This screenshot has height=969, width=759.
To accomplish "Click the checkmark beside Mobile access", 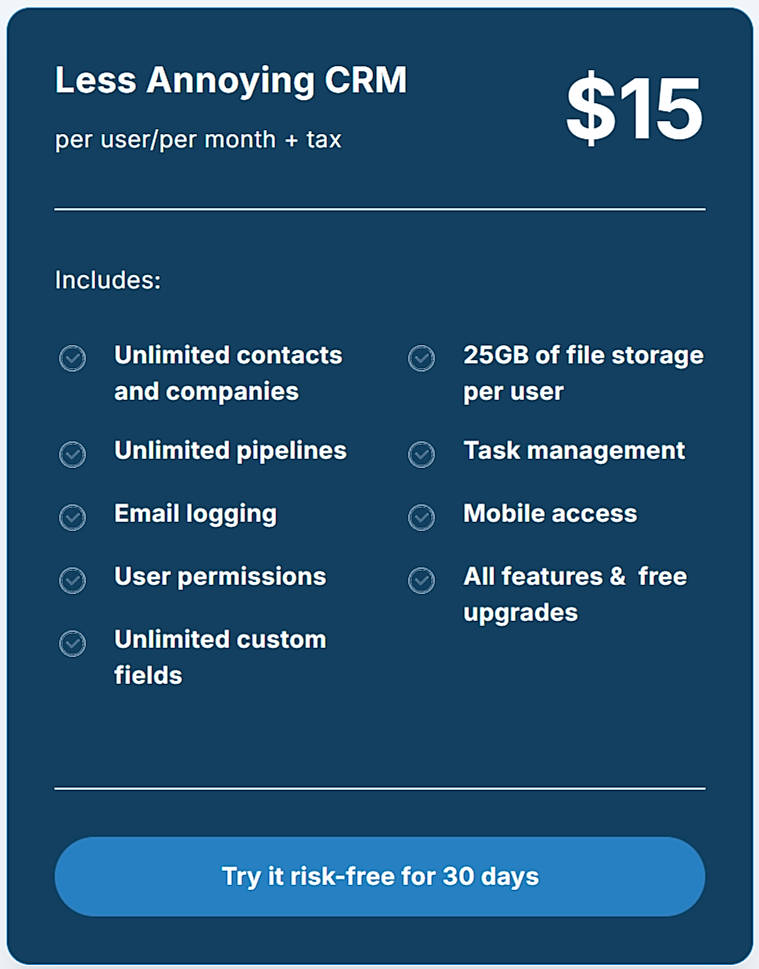I will coord(421,517).
